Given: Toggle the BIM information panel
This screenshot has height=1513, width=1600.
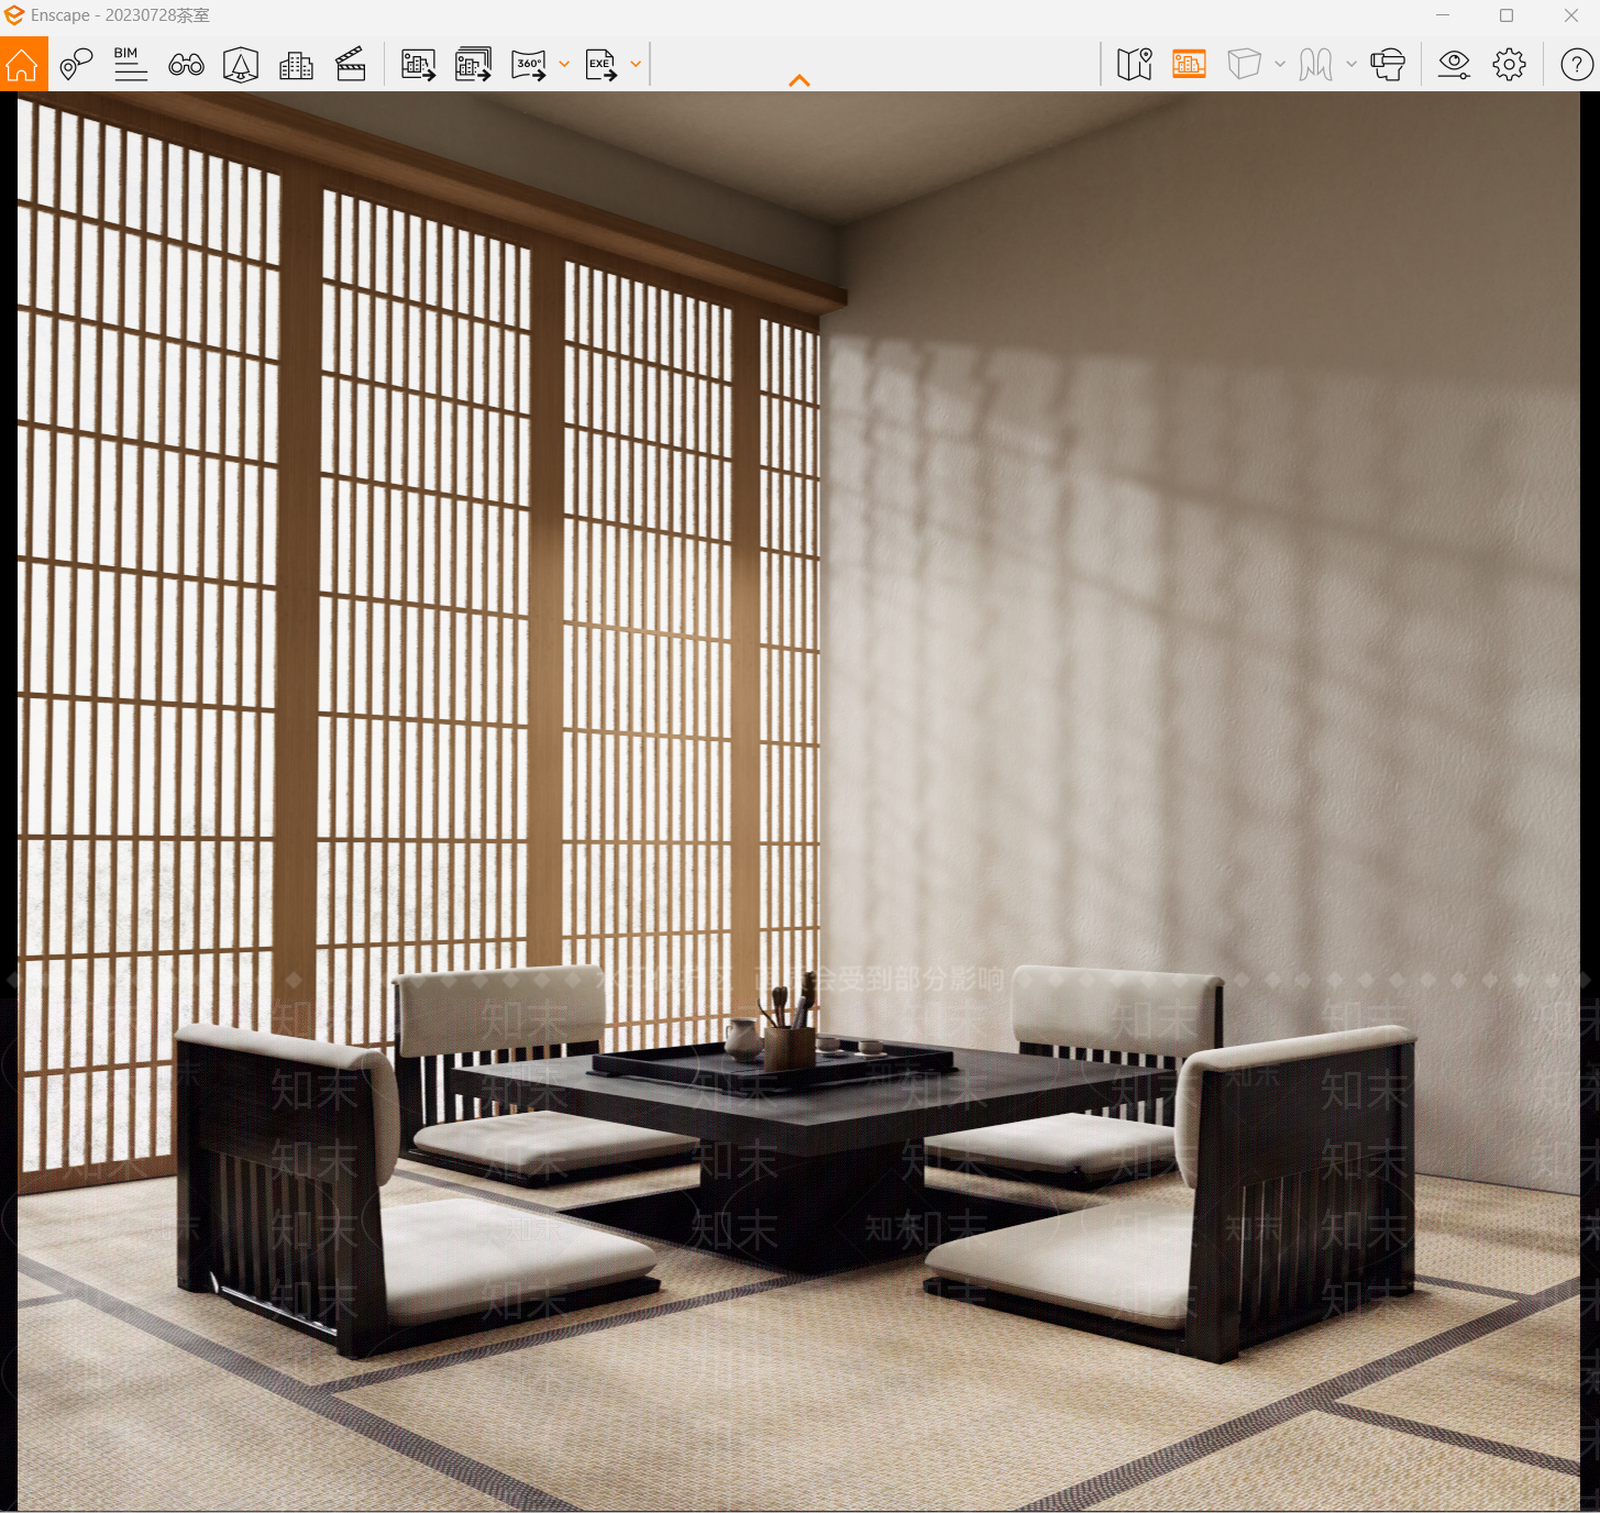Looking at the screenshot, I should pos(130,64).
